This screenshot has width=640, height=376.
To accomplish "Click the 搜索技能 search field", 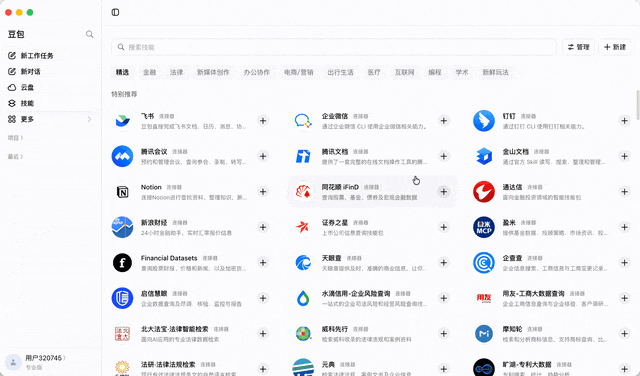I will [x=334, y=47].
